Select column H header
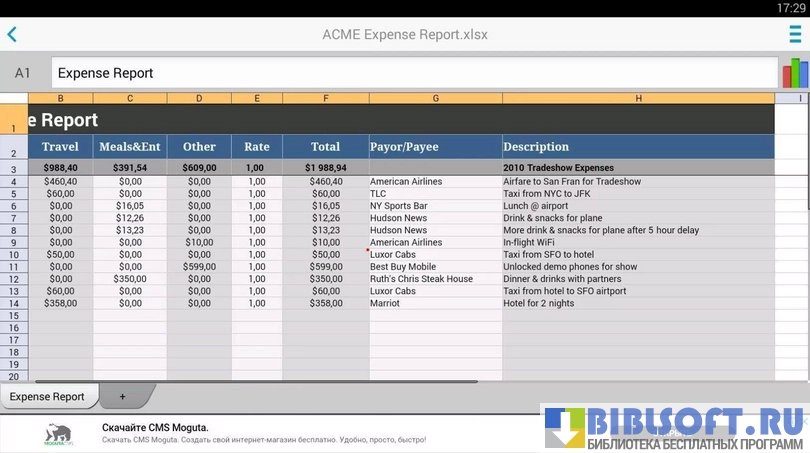This screenshot has height=453, width=810. click(638, 98)
